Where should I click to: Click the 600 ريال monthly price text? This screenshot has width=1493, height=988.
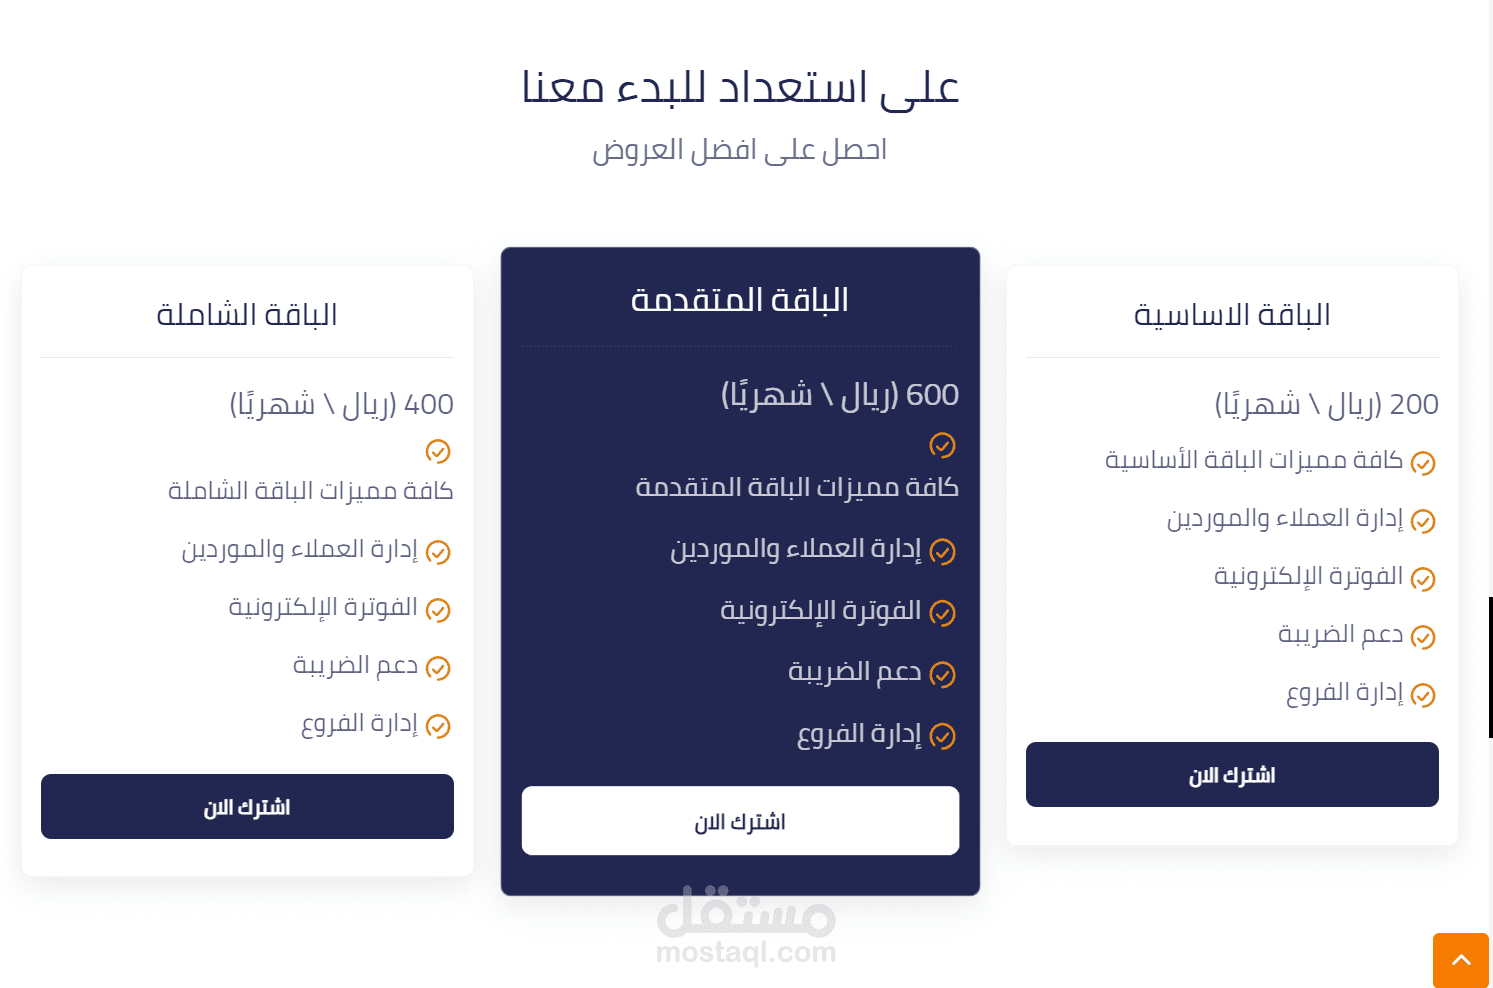tap(840, 395)
